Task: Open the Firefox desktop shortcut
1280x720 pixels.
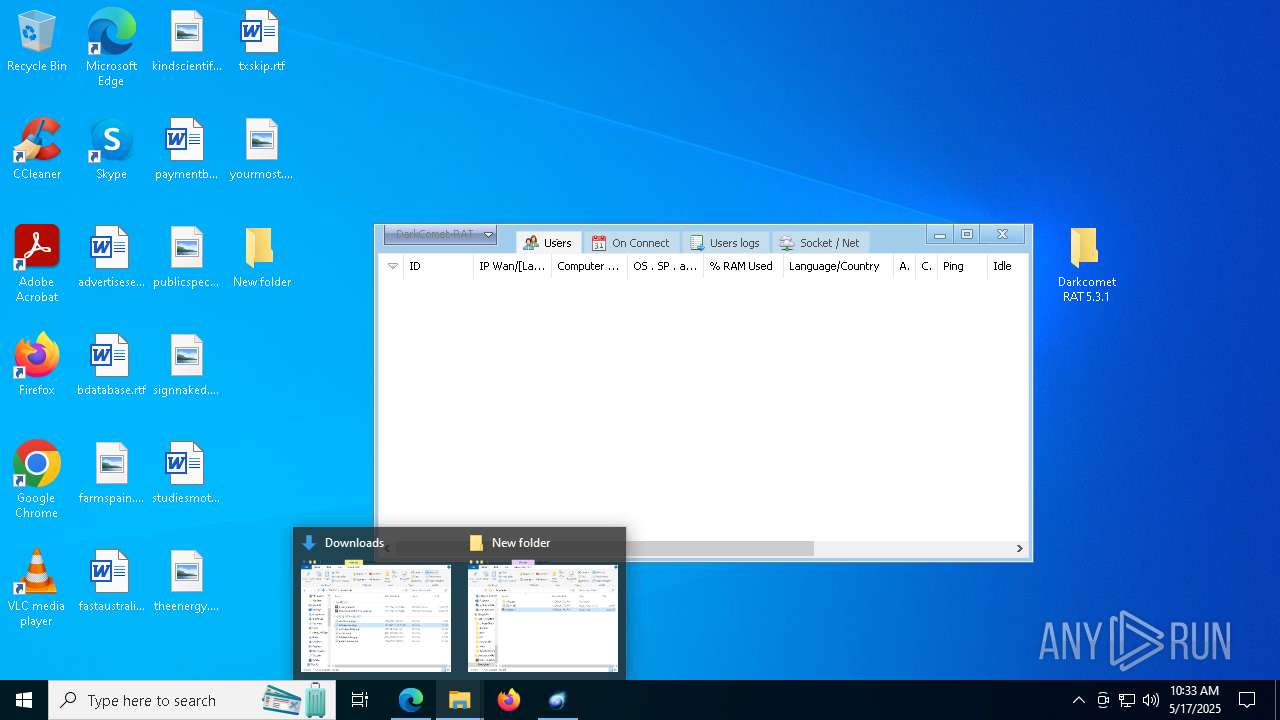Action: [x=37, y=366]
